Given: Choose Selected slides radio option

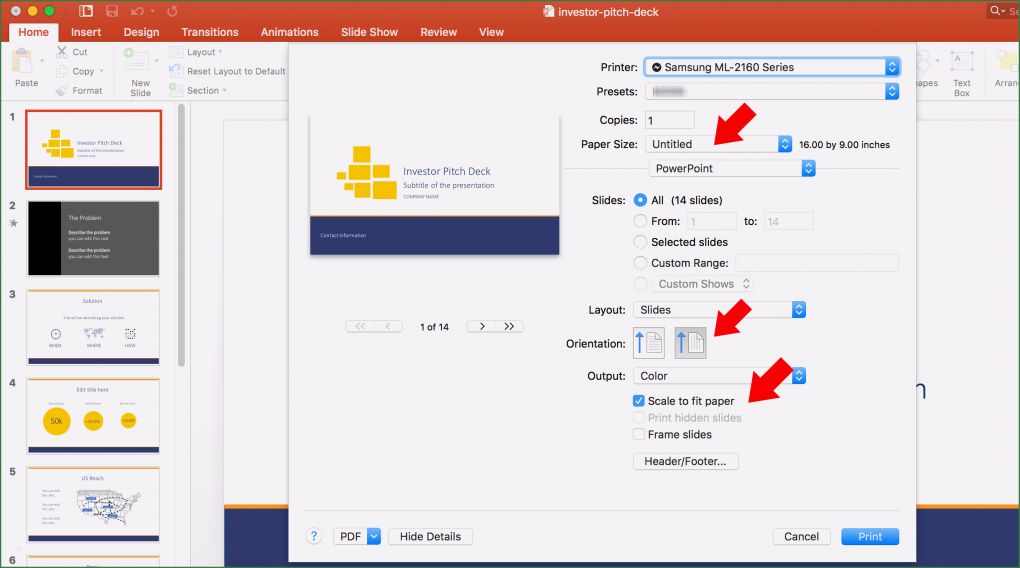Looking at the screenshot, I should (640, 242).
